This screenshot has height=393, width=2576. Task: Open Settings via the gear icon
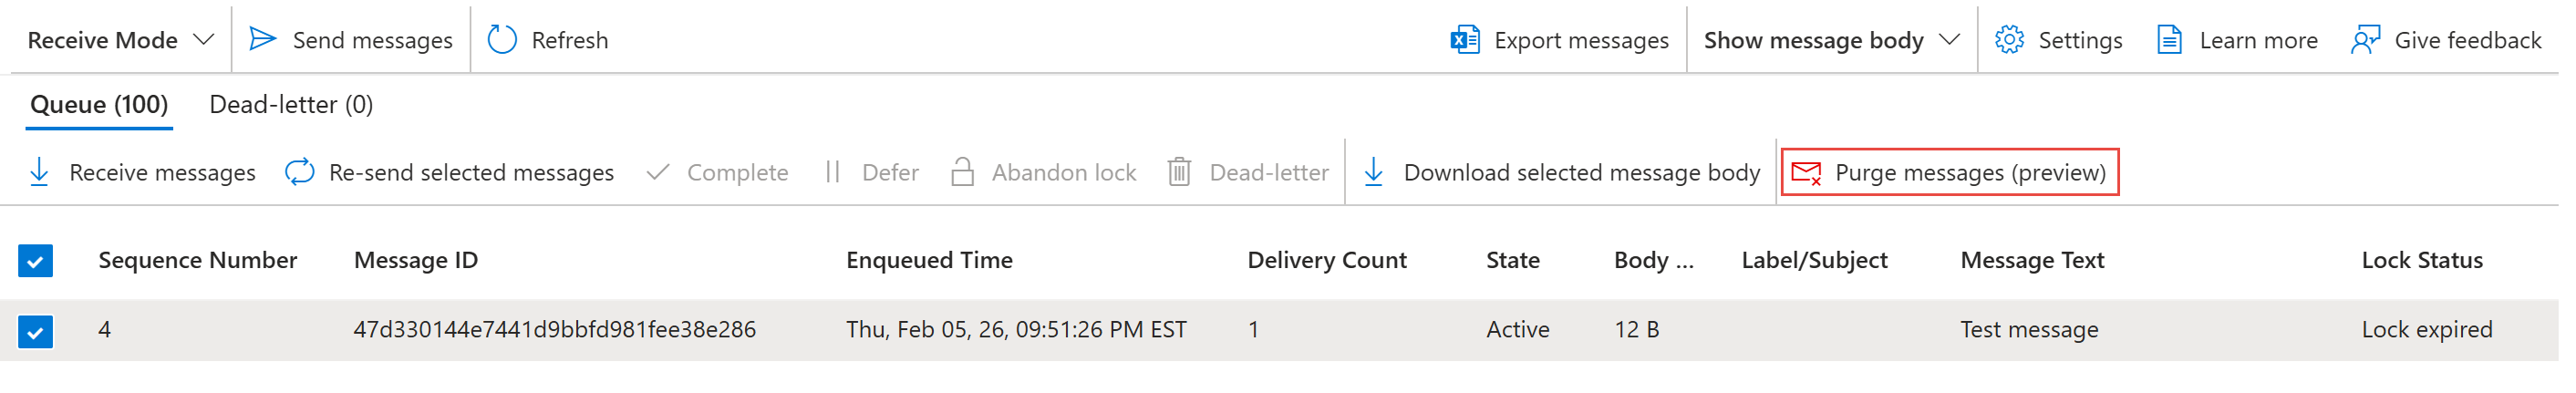coord(2009,40)
